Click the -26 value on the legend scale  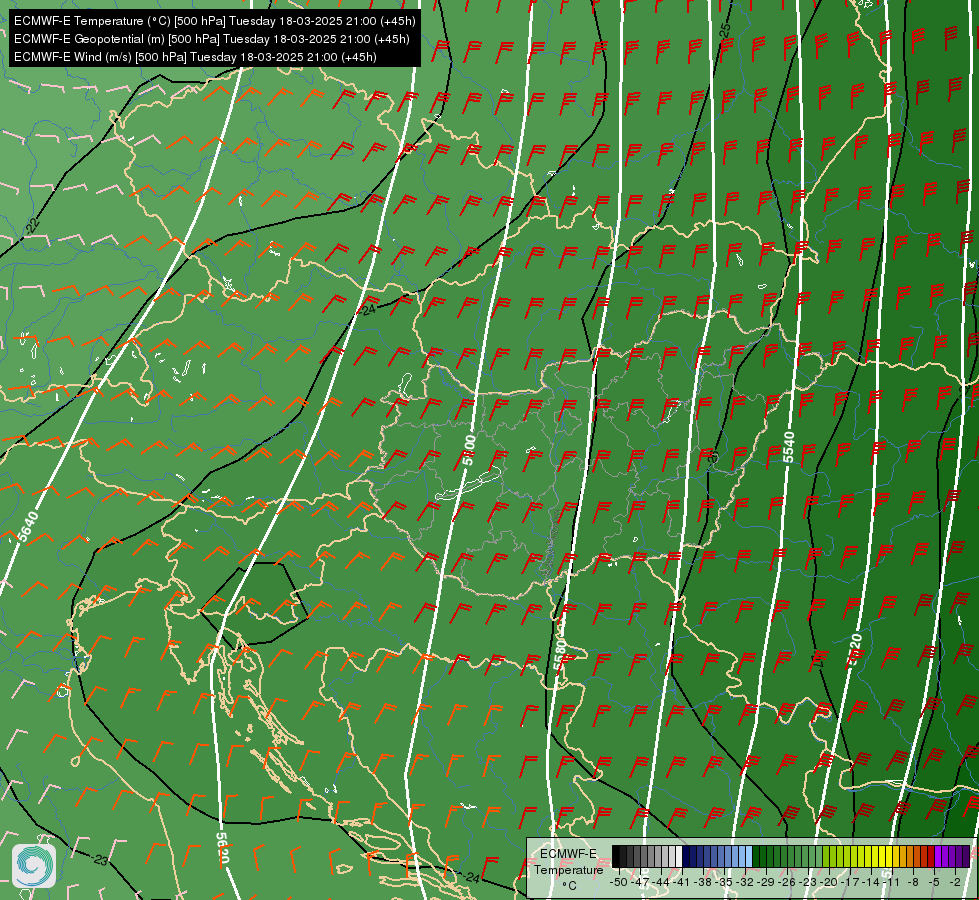[787, 883]
